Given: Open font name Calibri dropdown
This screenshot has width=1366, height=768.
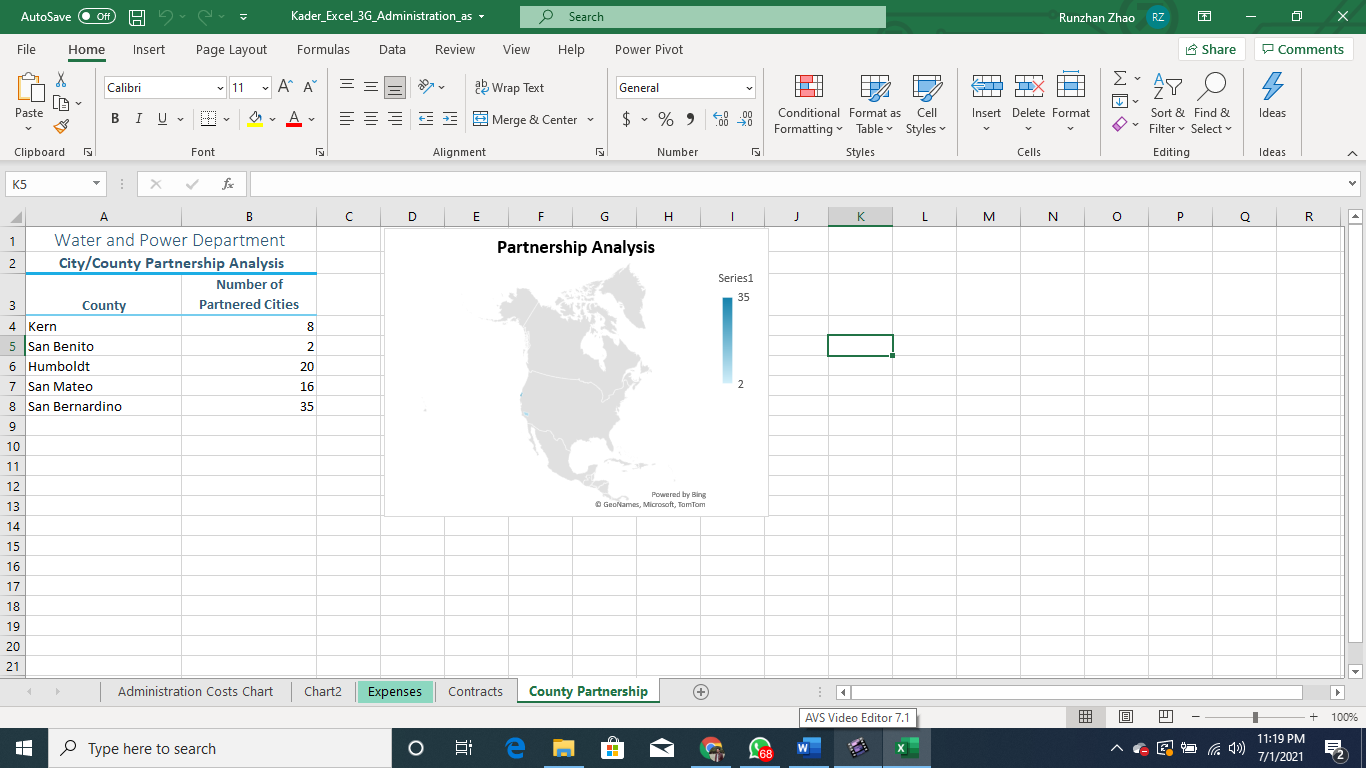Looking at the screenshot, I should click(x=220, y=88).
